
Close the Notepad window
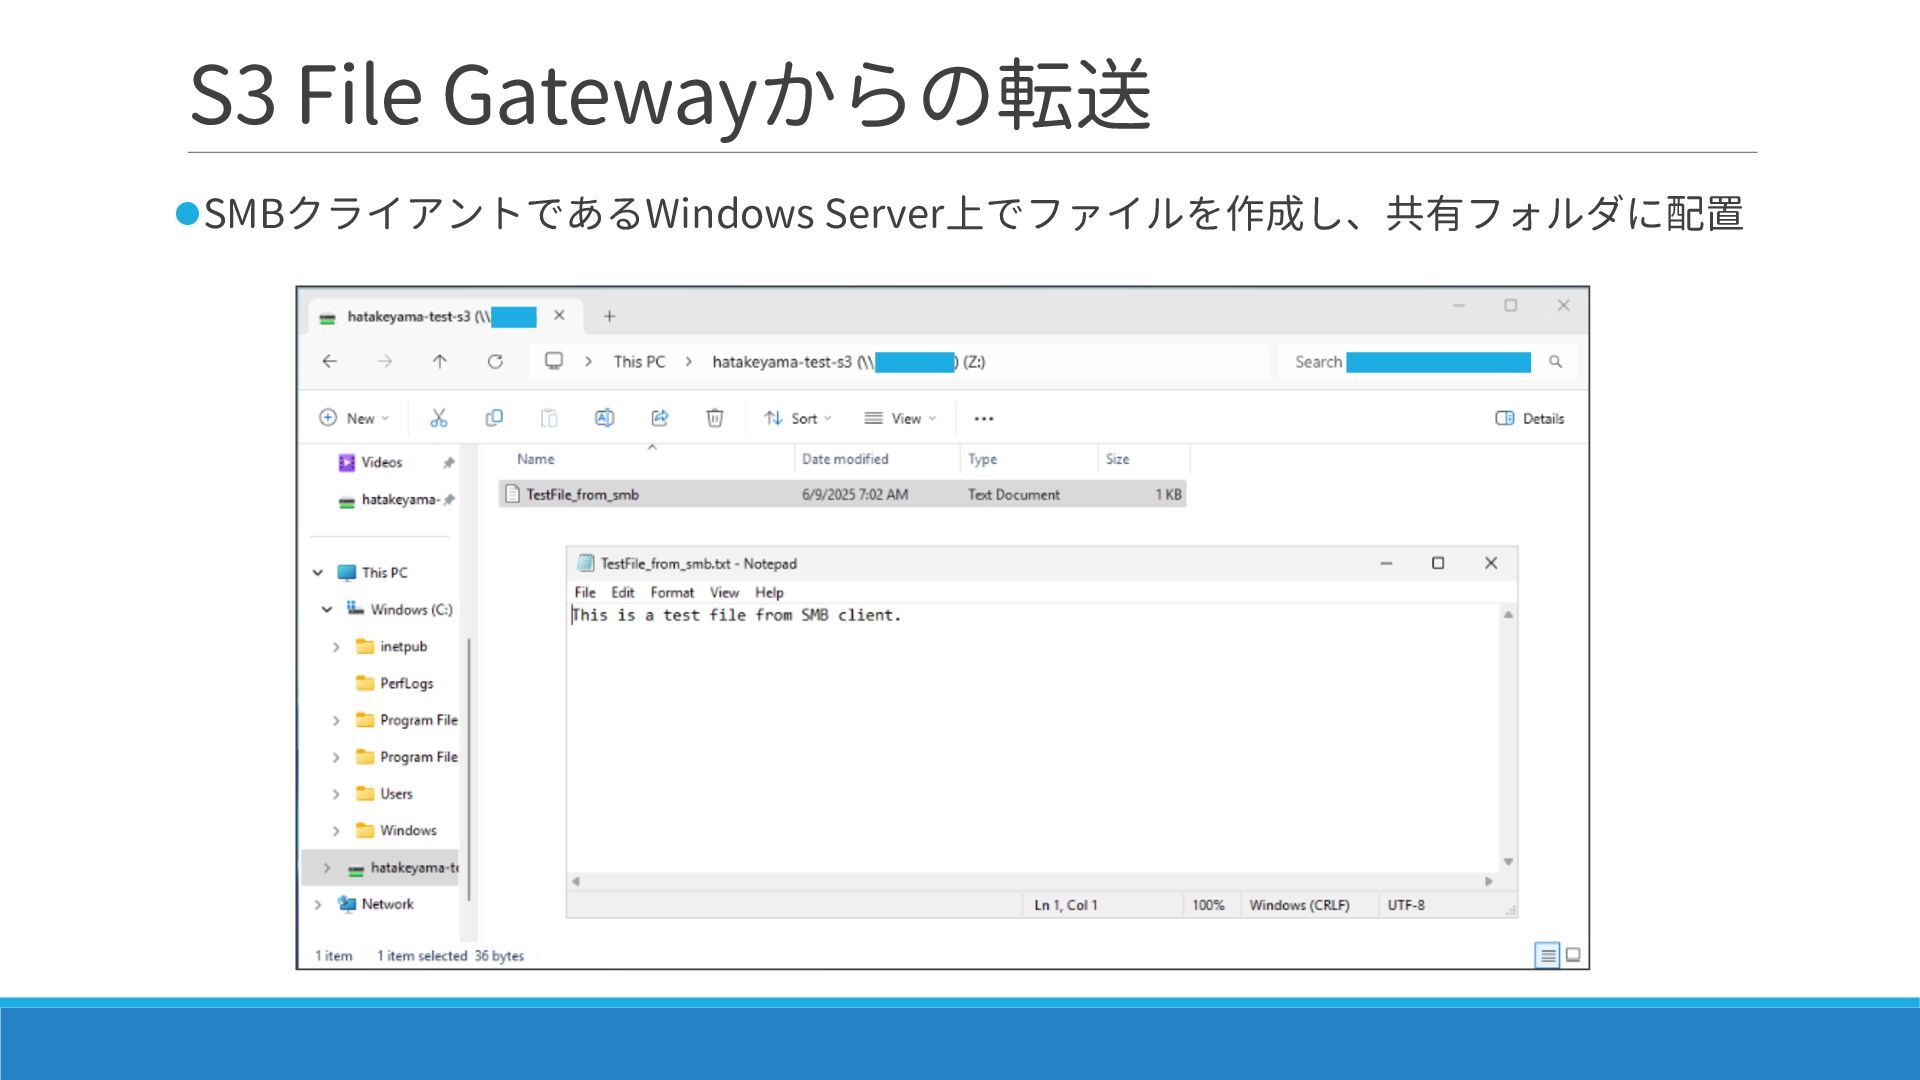(x=1491, y=563)
